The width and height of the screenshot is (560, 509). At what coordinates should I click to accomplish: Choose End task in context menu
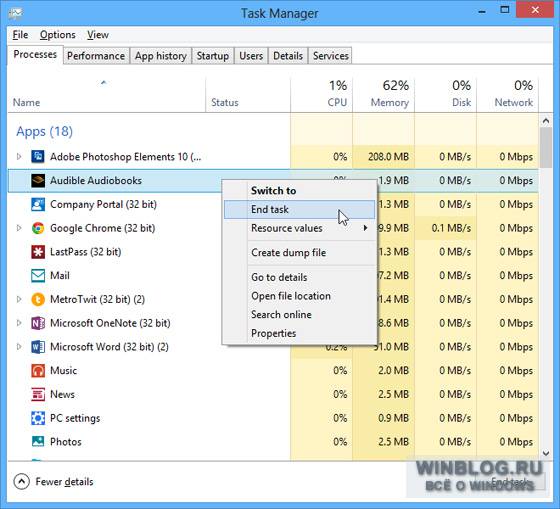point(300,209)
